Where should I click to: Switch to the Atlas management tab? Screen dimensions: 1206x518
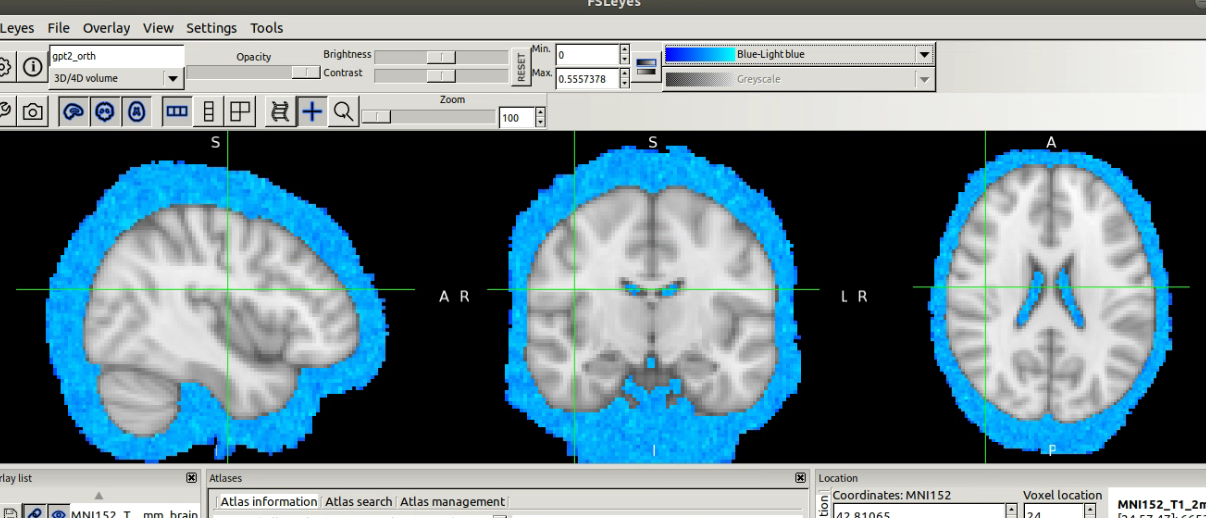tap(452, 502)
